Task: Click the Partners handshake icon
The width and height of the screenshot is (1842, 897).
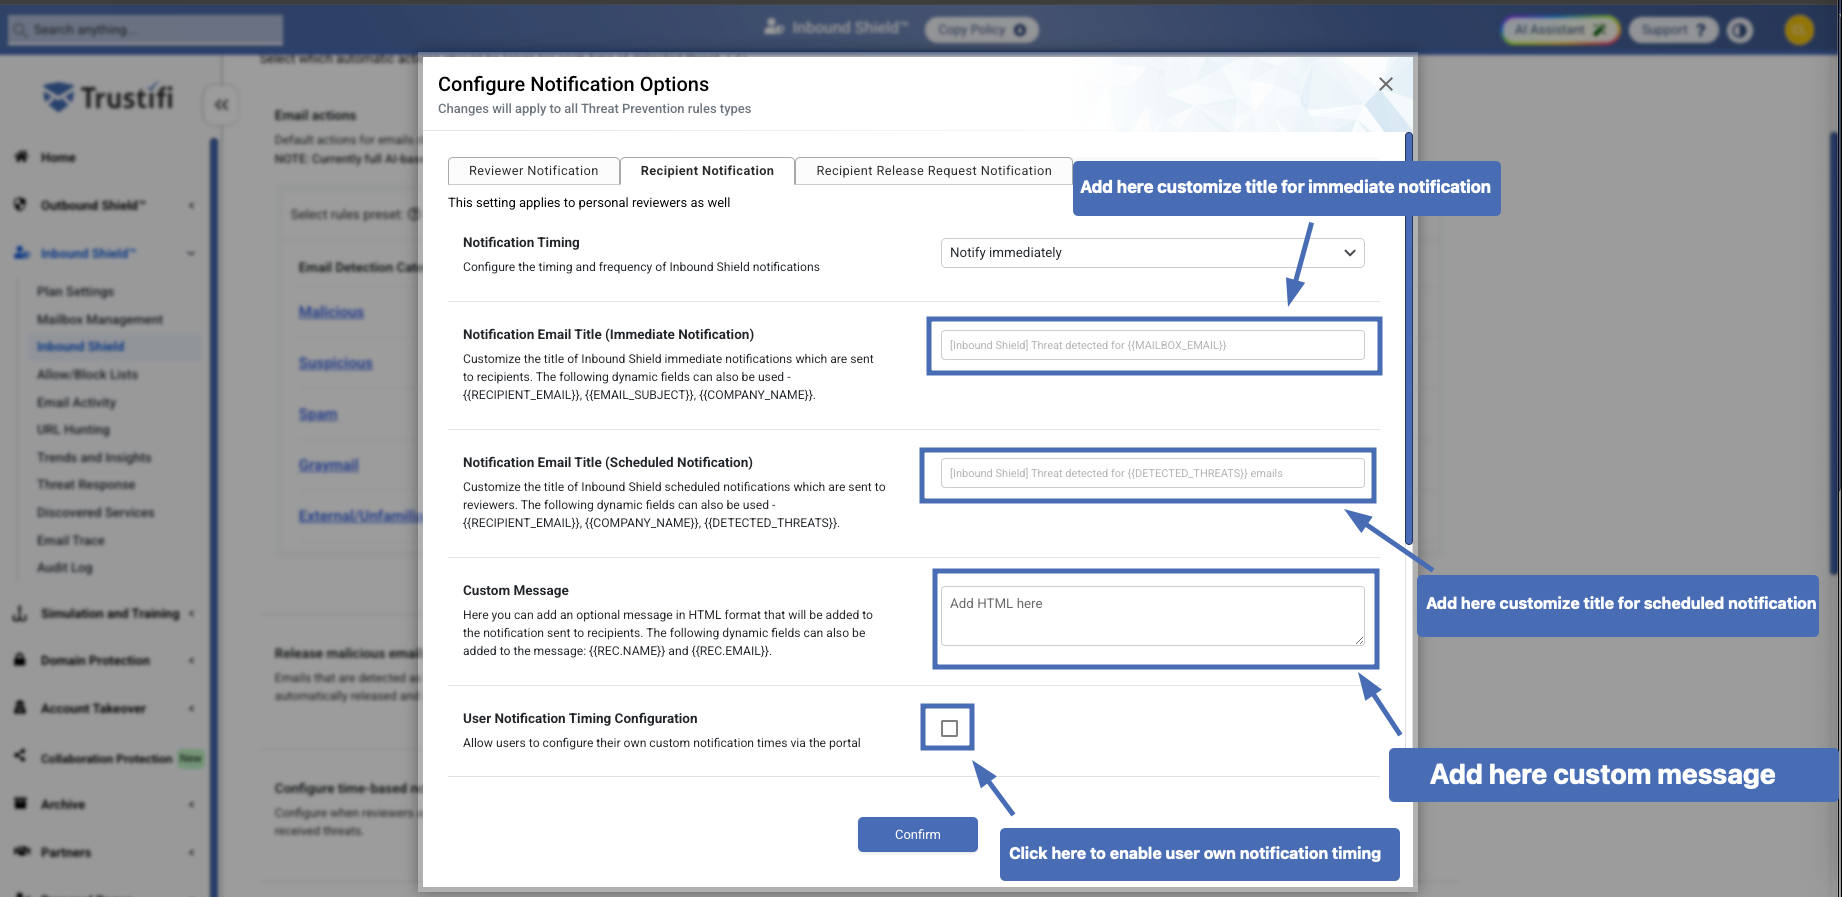Action: (x=21, y=852)
